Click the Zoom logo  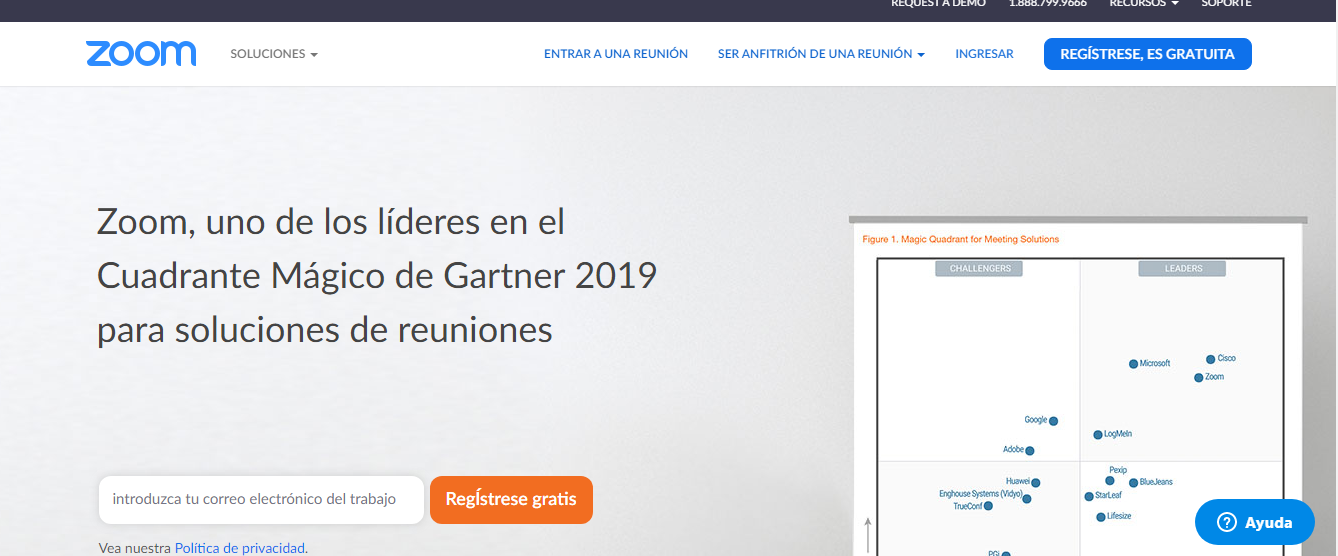click(x=141, y=54)
